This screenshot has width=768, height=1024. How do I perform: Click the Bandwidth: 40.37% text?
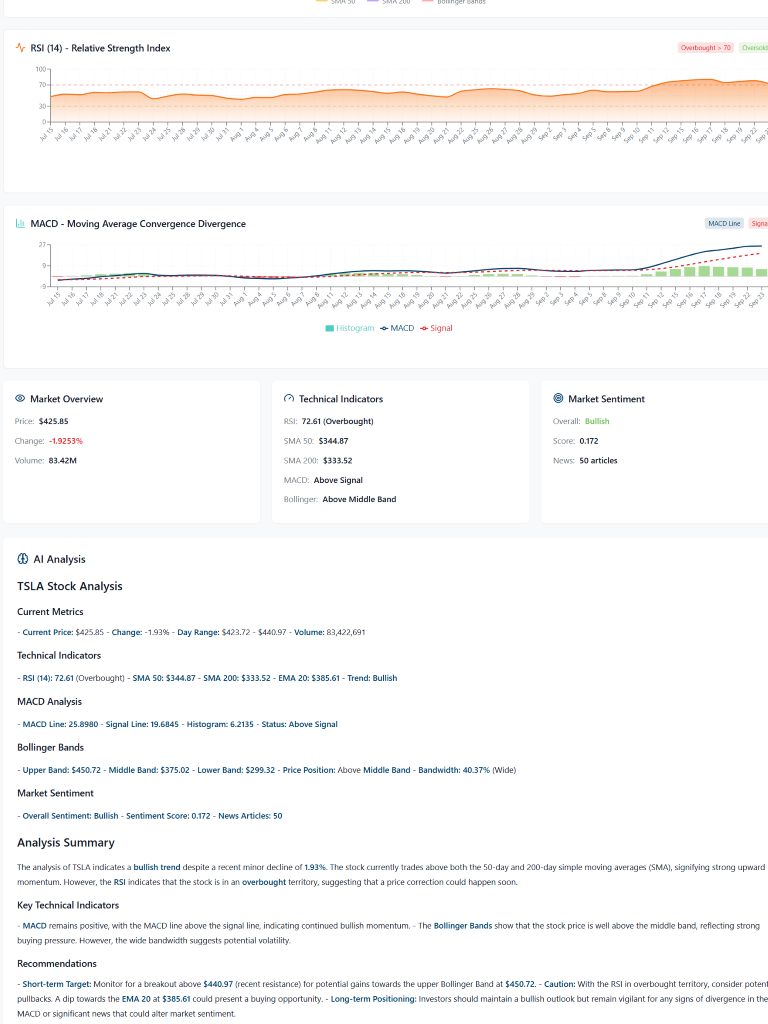tap(454, 770)
